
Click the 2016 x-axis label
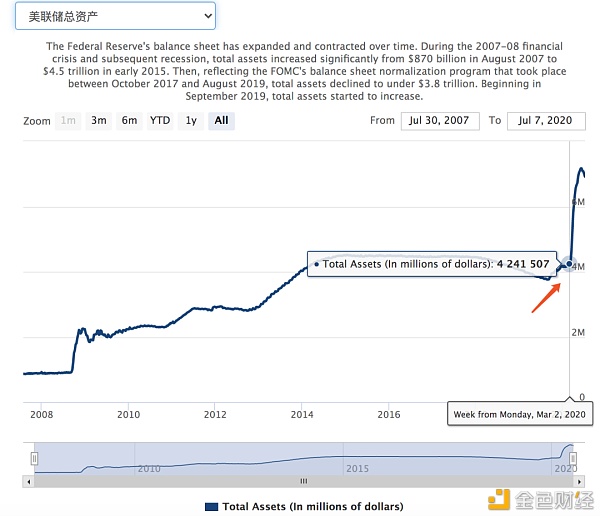389,415
